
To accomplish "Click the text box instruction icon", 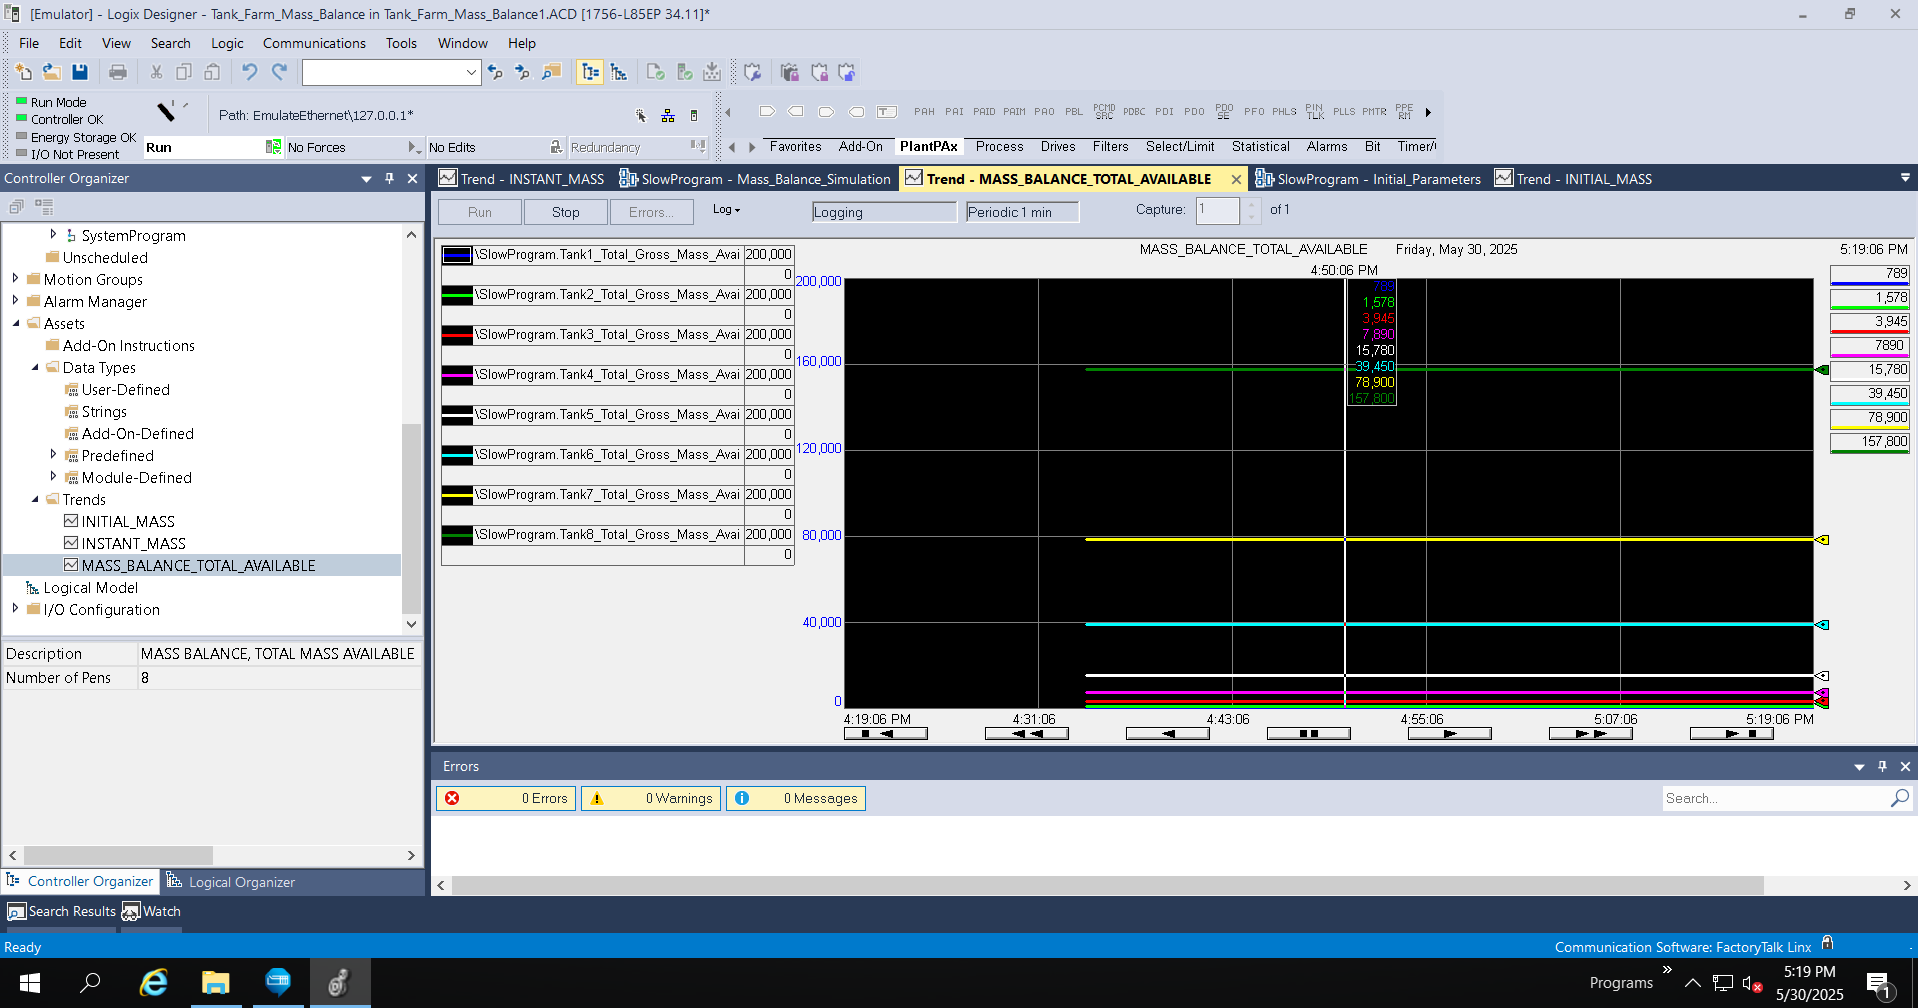I will pyautogui.click(x=886, y=112).
